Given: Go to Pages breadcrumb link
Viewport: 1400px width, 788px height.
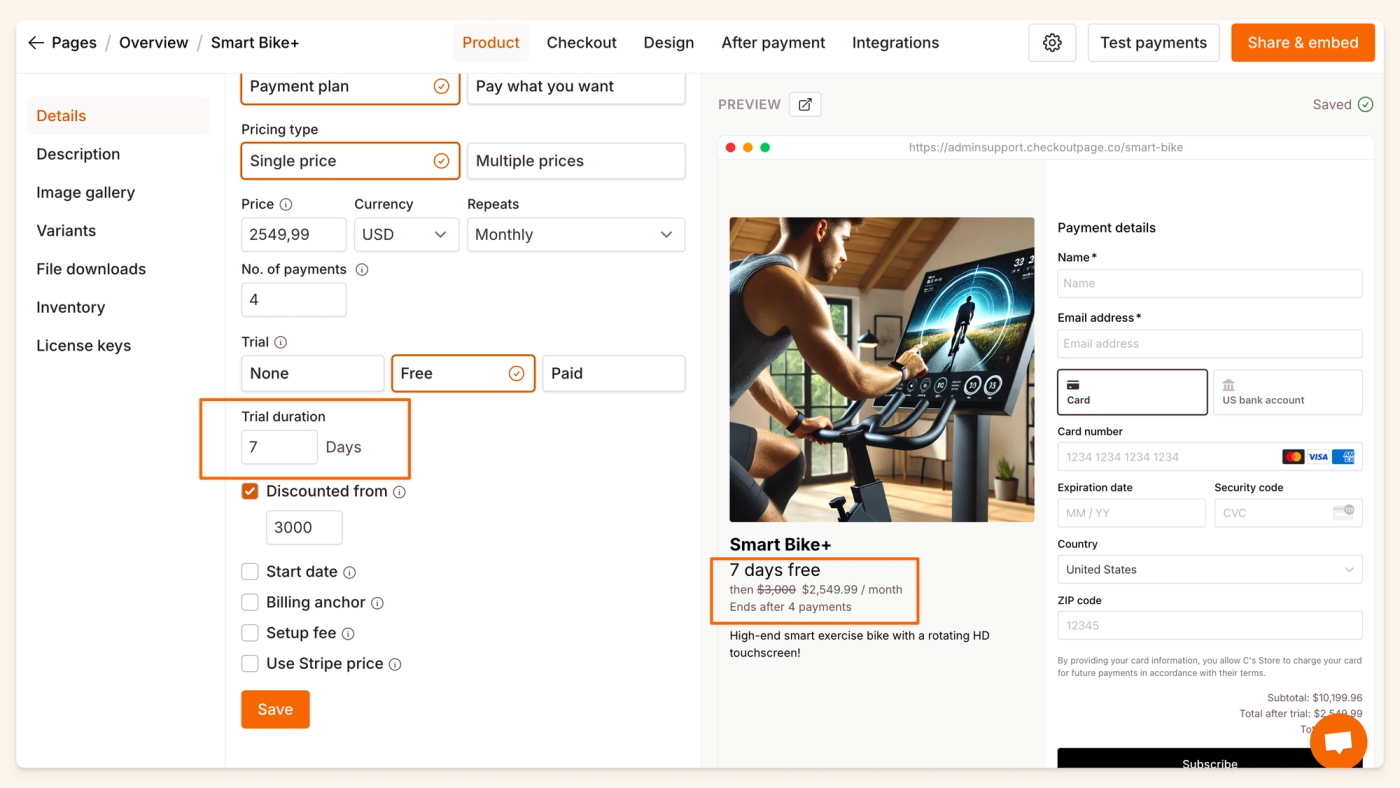Looking at the screenshot, I should [74, 43].
